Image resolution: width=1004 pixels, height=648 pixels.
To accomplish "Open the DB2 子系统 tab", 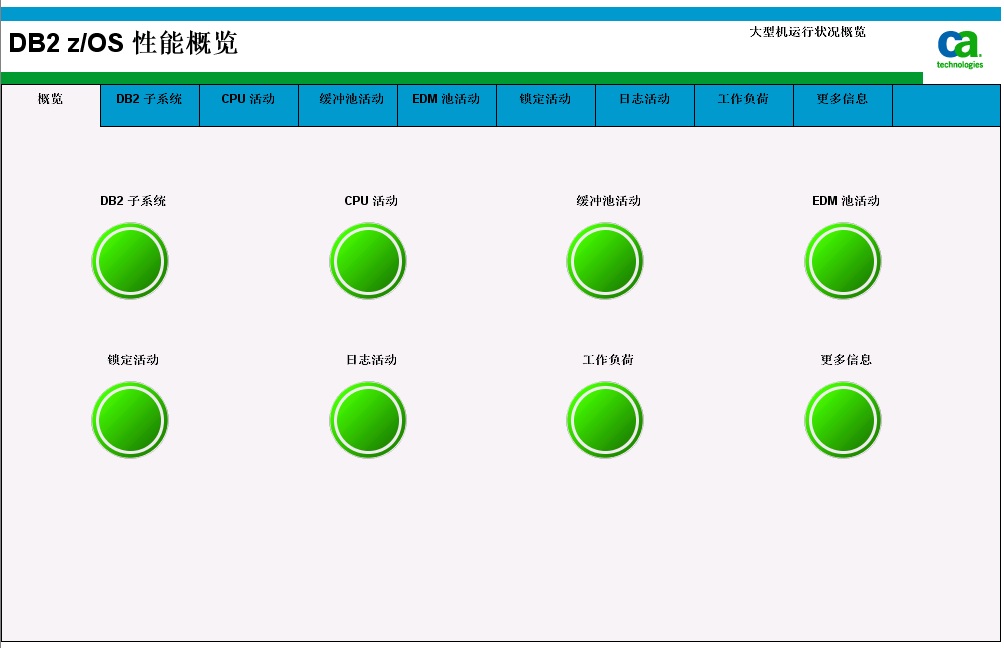I will click(150, 105).
